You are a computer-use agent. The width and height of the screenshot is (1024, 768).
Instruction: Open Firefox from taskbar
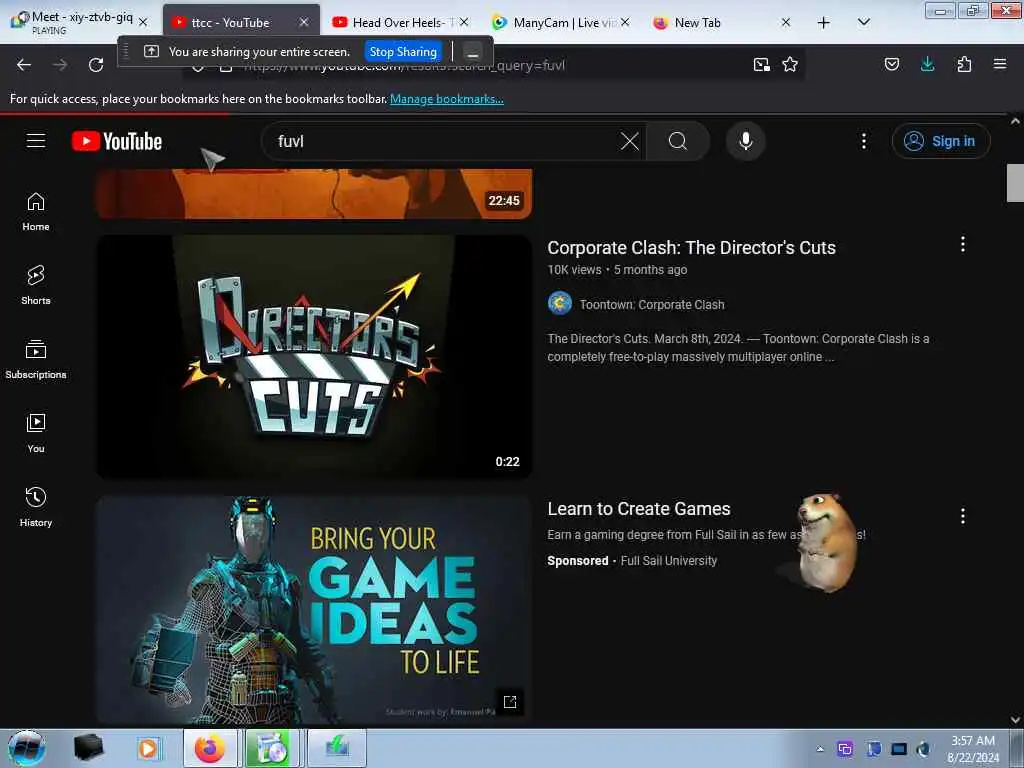point(209,748)
